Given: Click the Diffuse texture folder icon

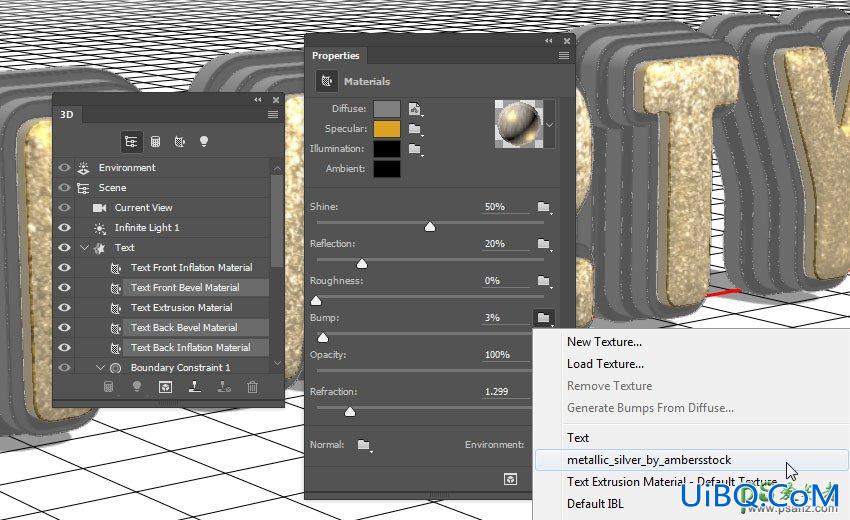Looking at the screenshot, I should click(x=415, y=109).
